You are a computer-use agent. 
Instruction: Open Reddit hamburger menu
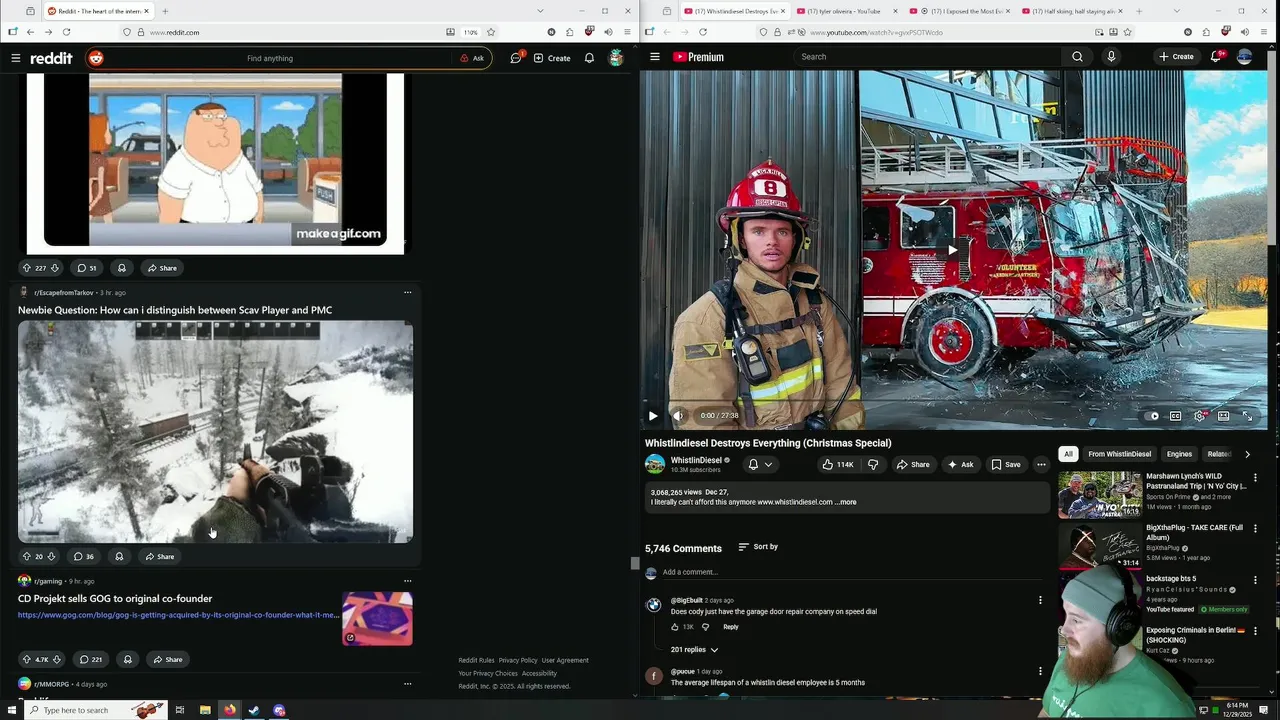pyautogui.click(x=16, y=58)
